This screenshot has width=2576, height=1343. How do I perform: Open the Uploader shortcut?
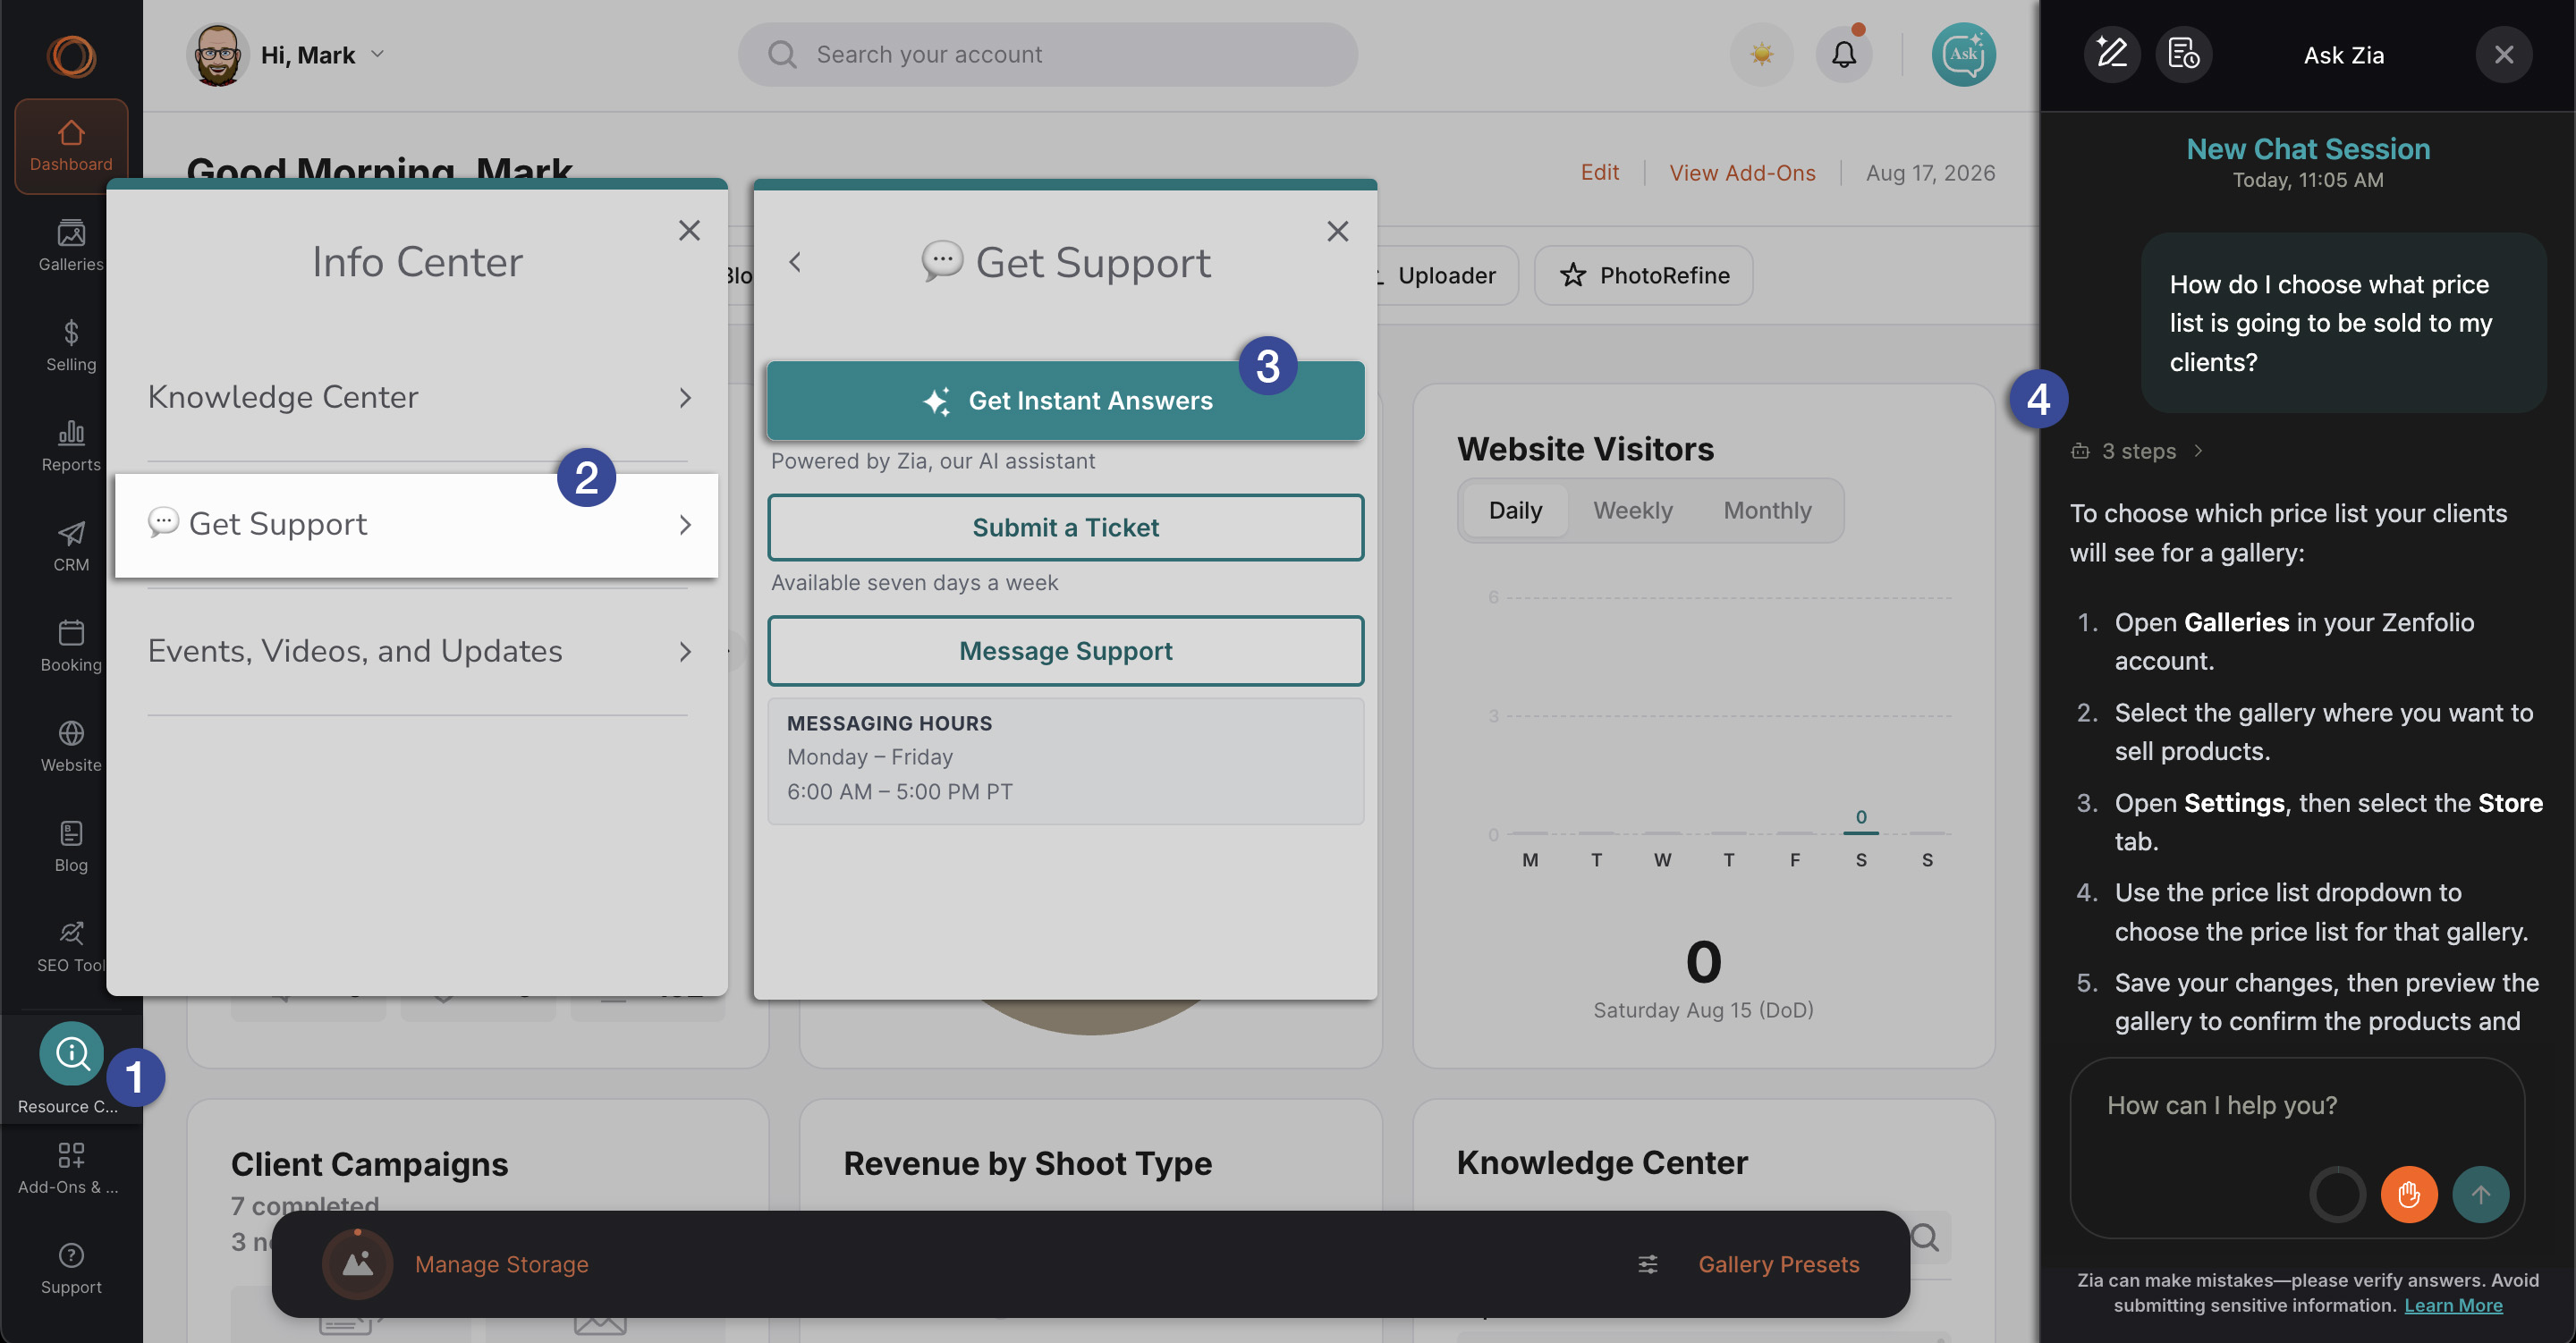(x=1446, y=275)
